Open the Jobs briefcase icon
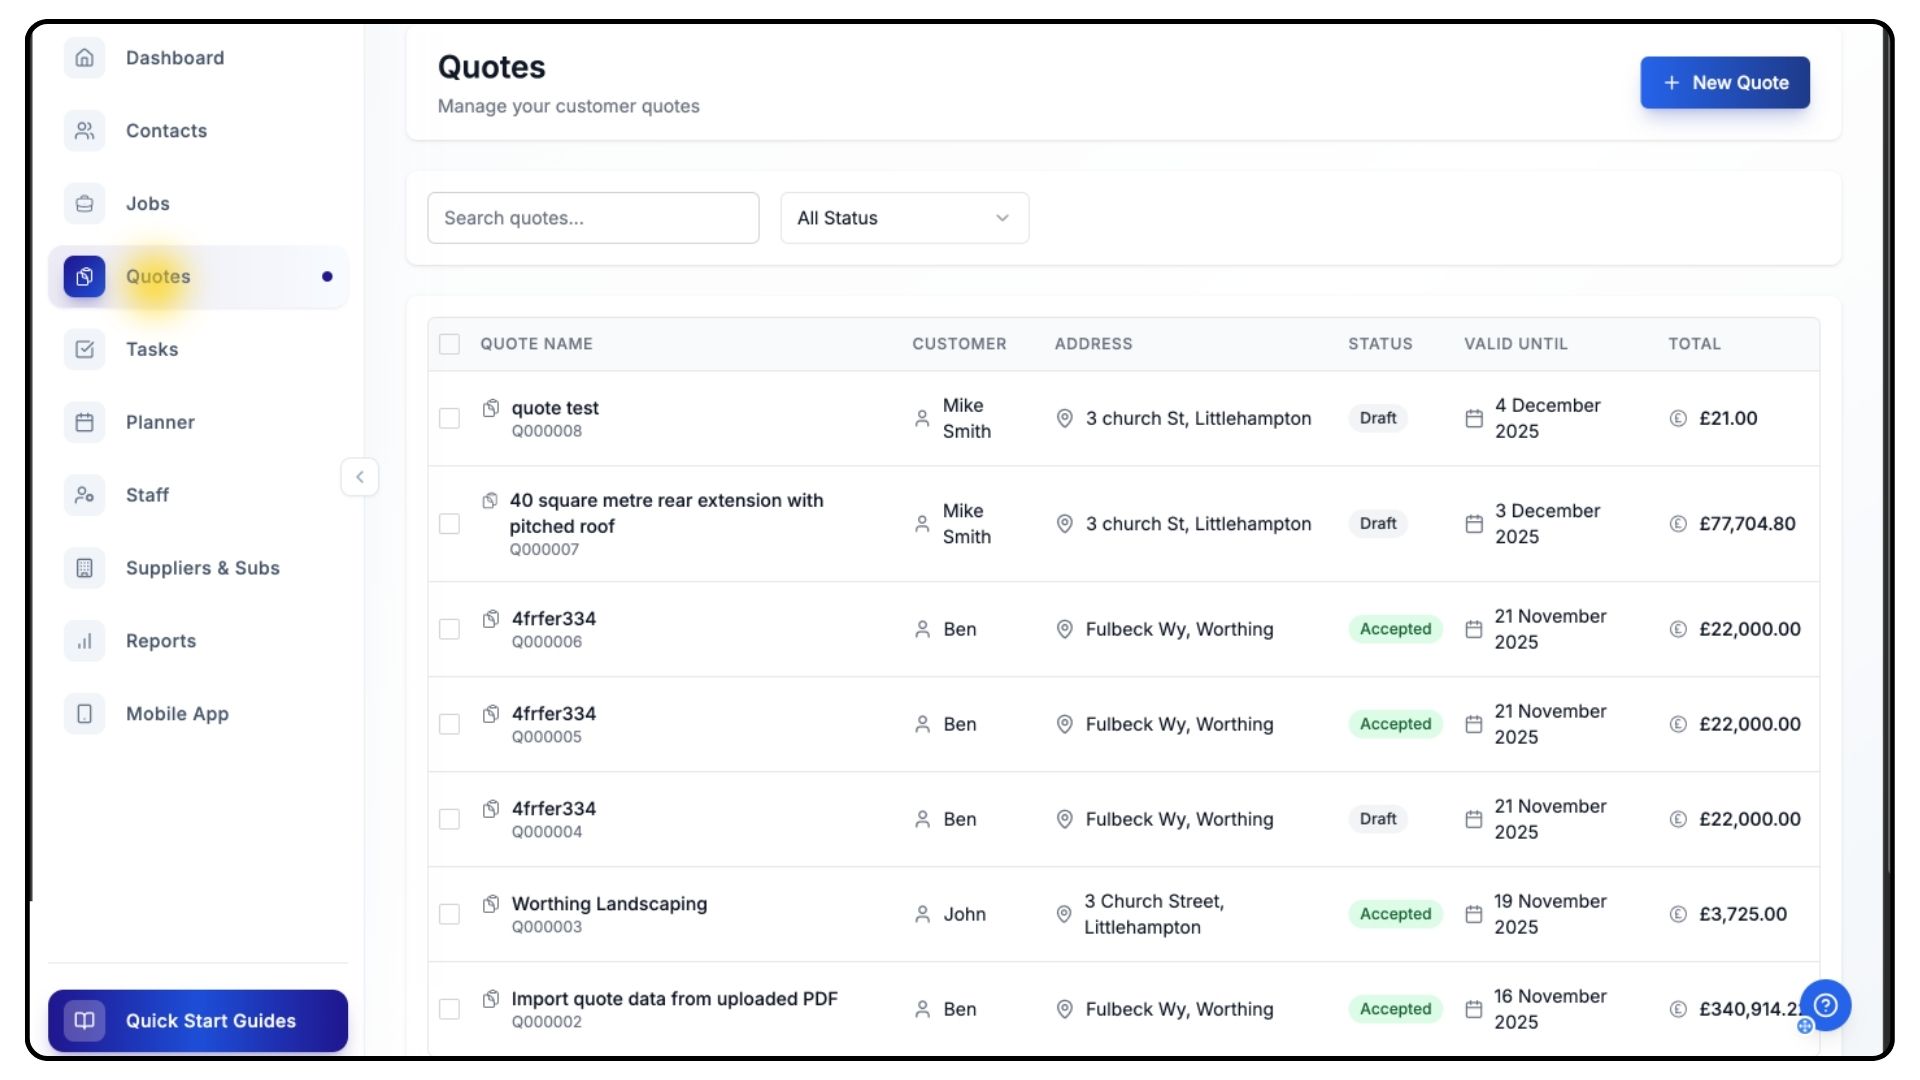Image resolution: width=1920 pixels, height=1080 pixels. point(85,204)
